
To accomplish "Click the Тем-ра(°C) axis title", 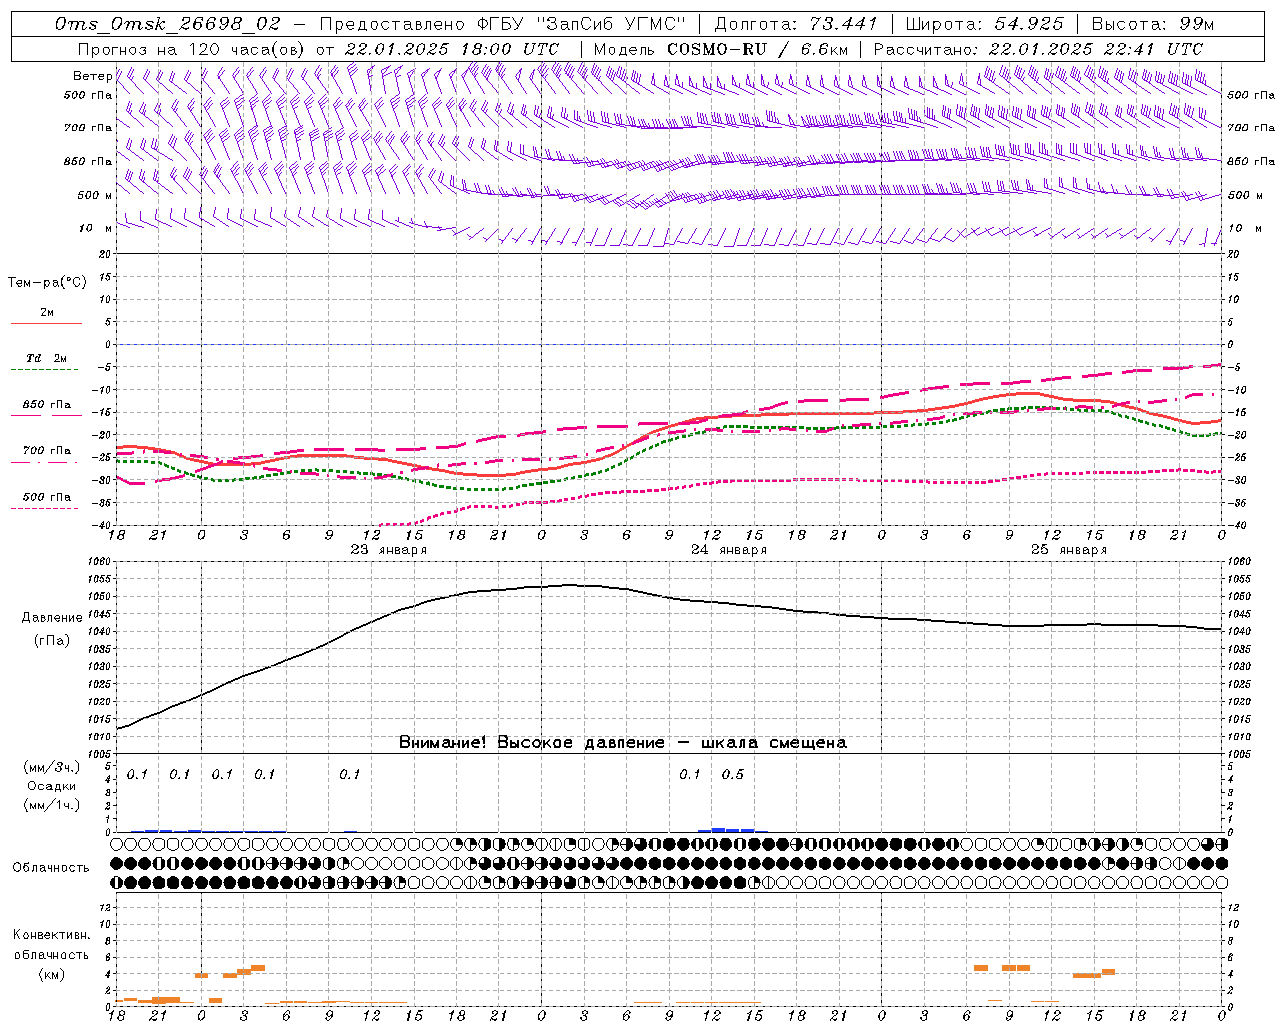I will (47, 283).
